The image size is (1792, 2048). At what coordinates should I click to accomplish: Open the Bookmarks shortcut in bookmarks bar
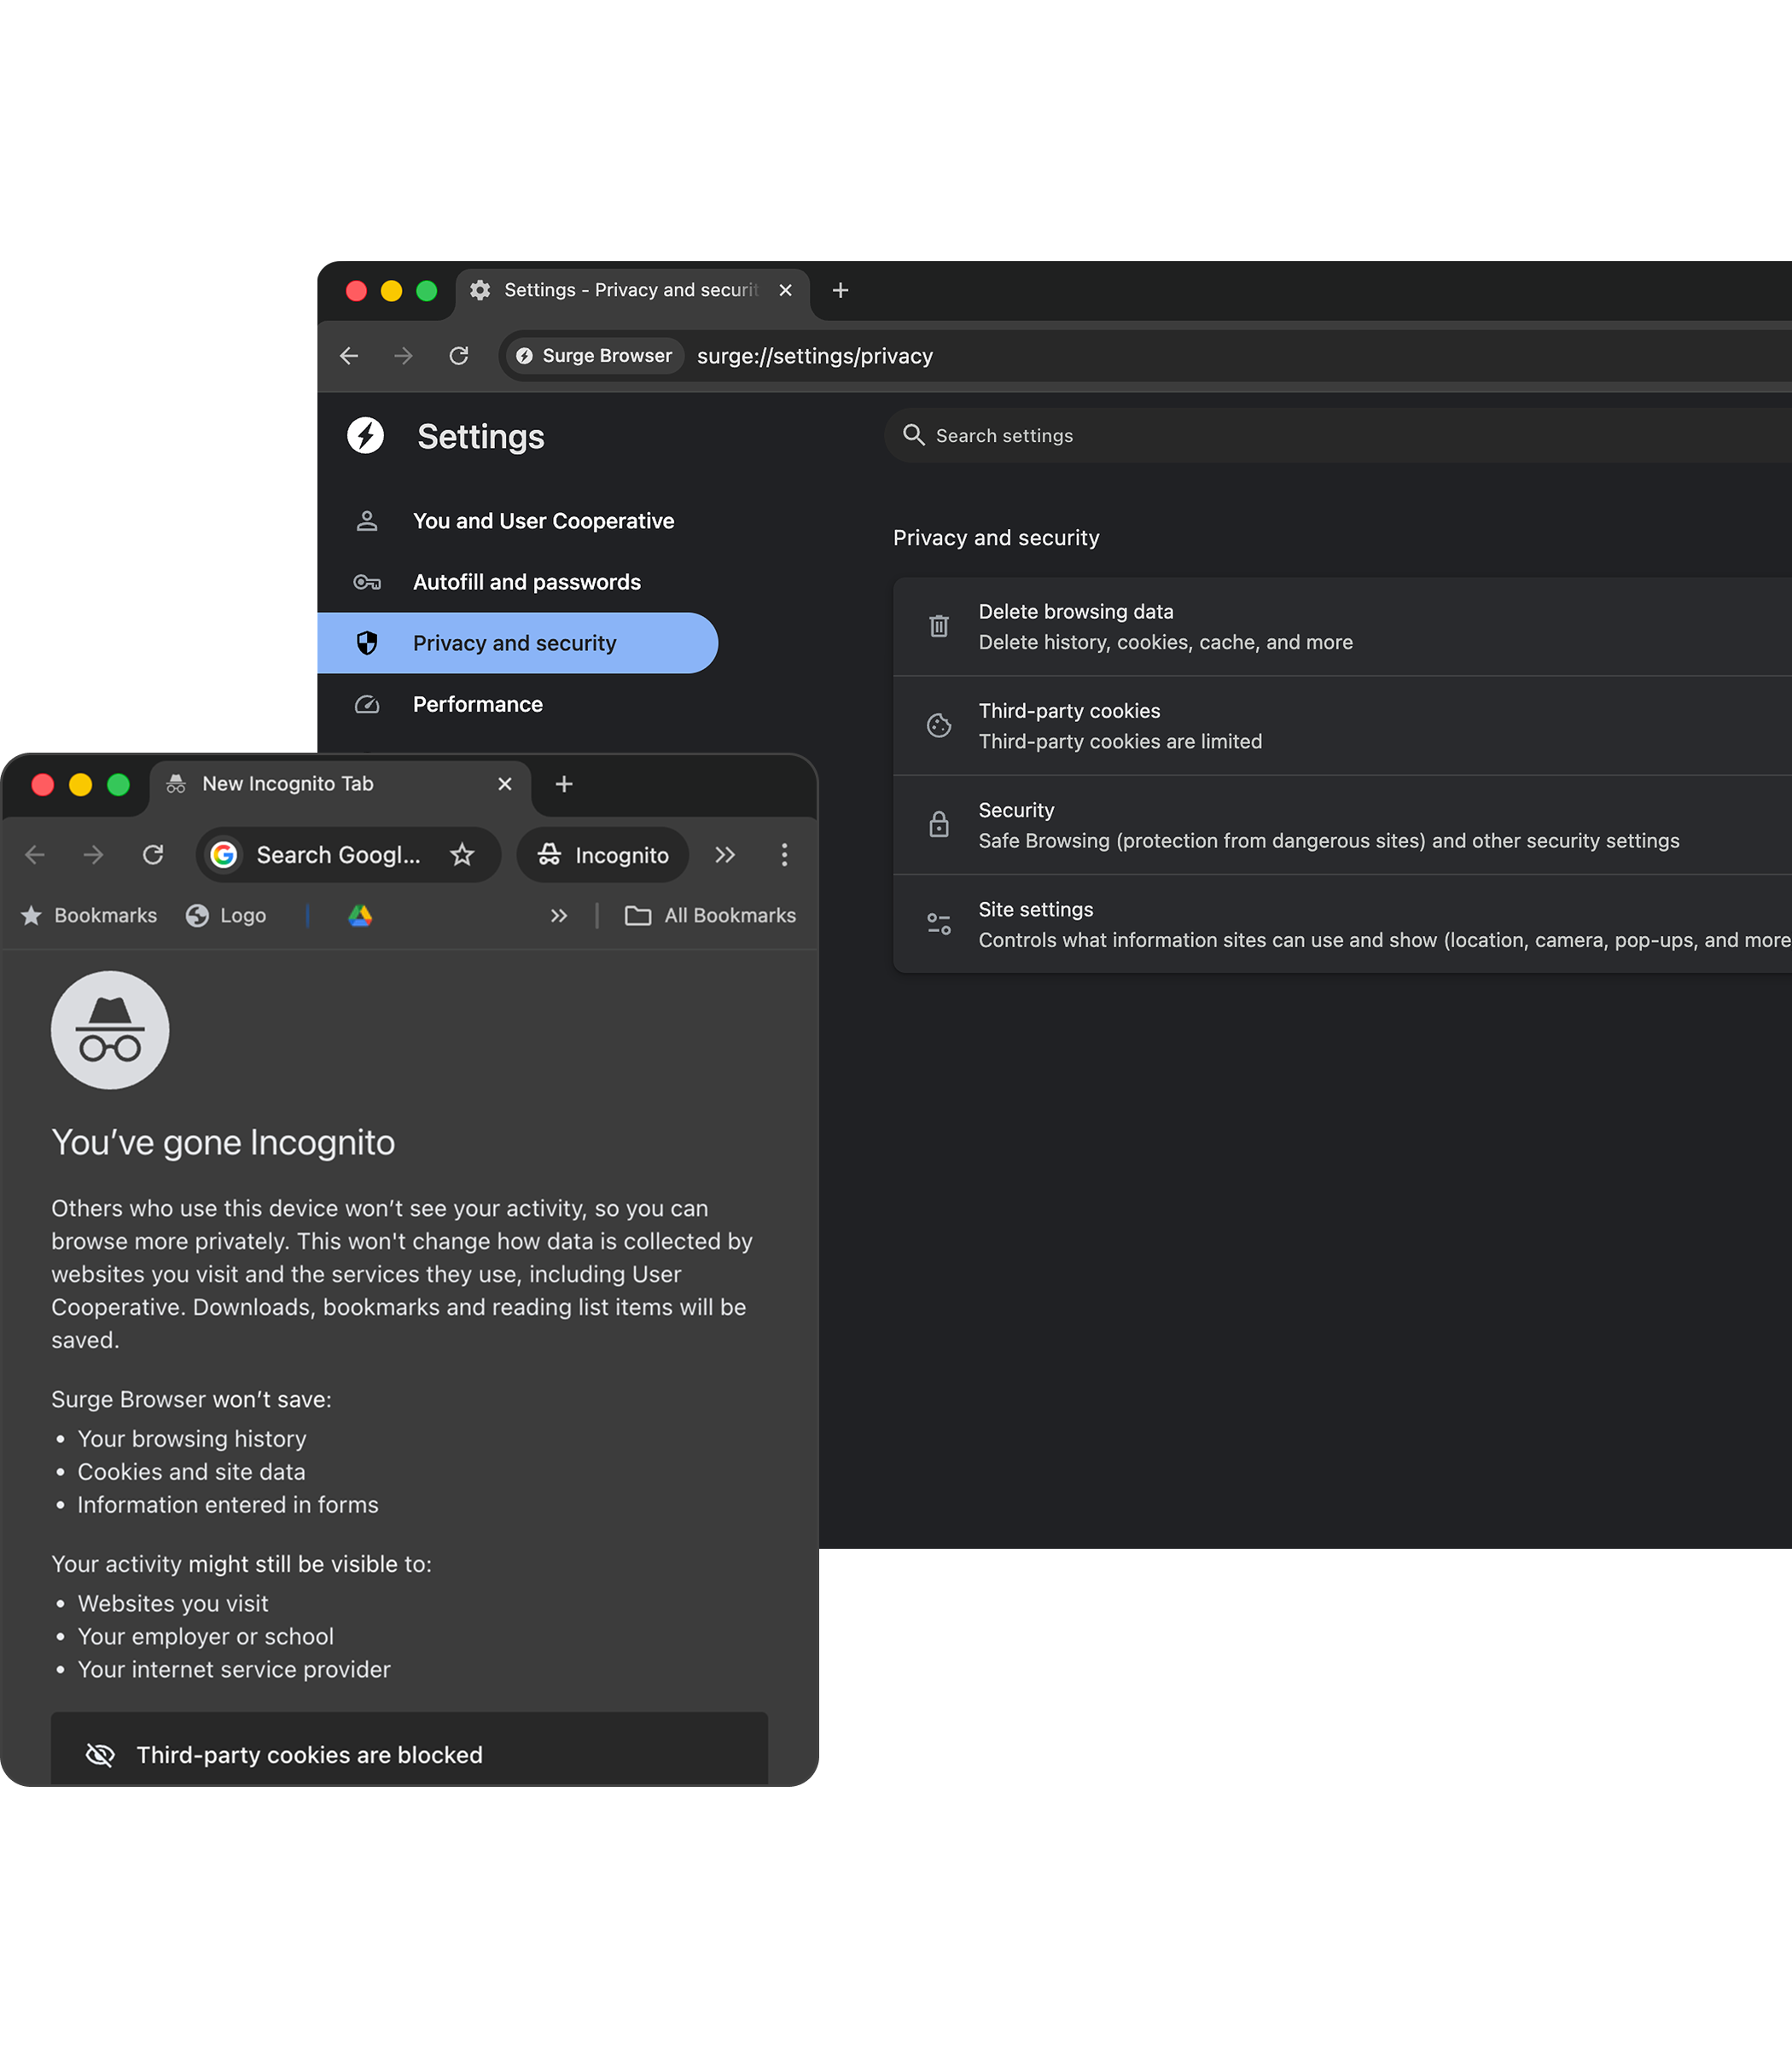tap(89, 916)
